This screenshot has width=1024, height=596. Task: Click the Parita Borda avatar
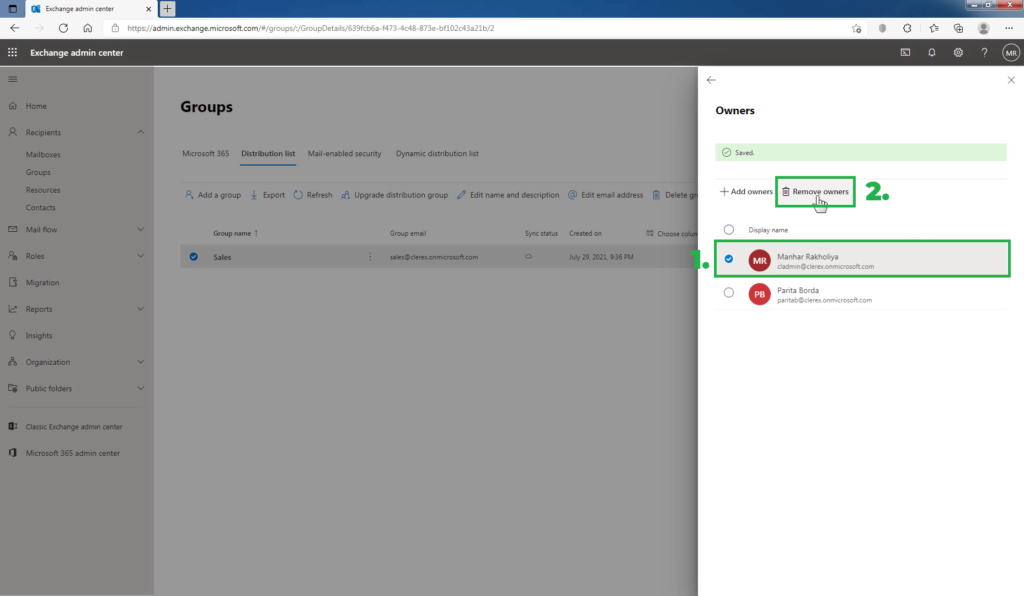coord(760,294)
